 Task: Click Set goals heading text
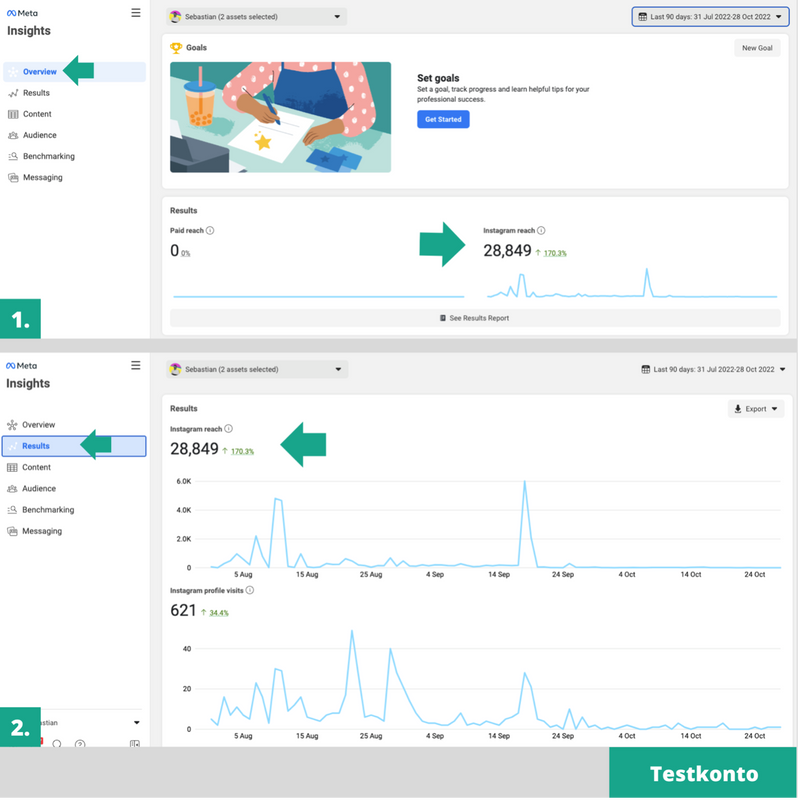(439, 79)
